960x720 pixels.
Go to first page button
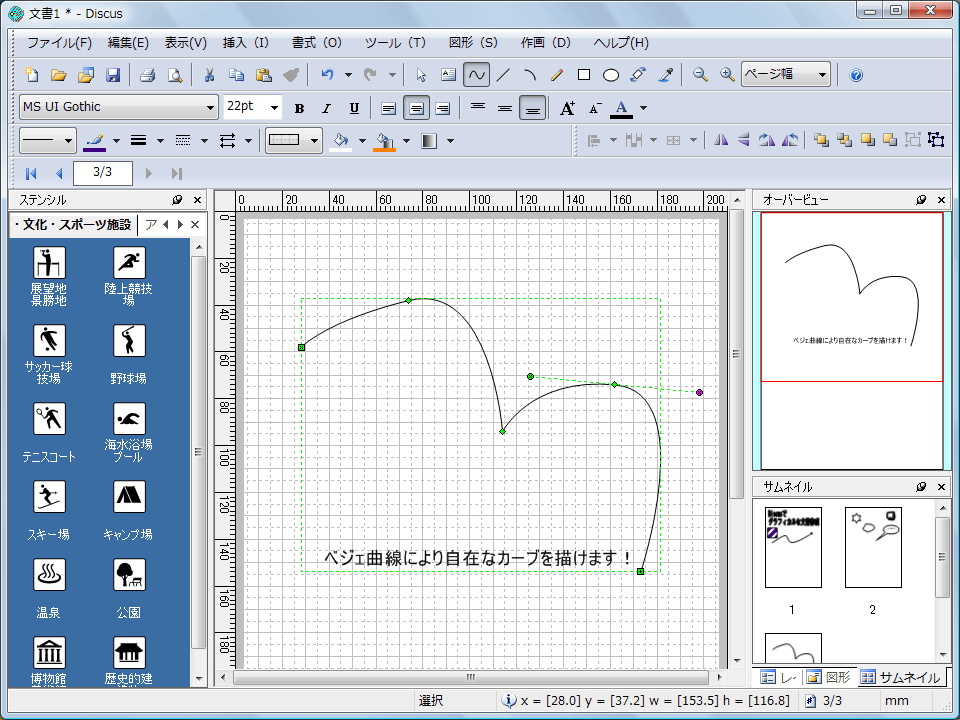(31, 174)
